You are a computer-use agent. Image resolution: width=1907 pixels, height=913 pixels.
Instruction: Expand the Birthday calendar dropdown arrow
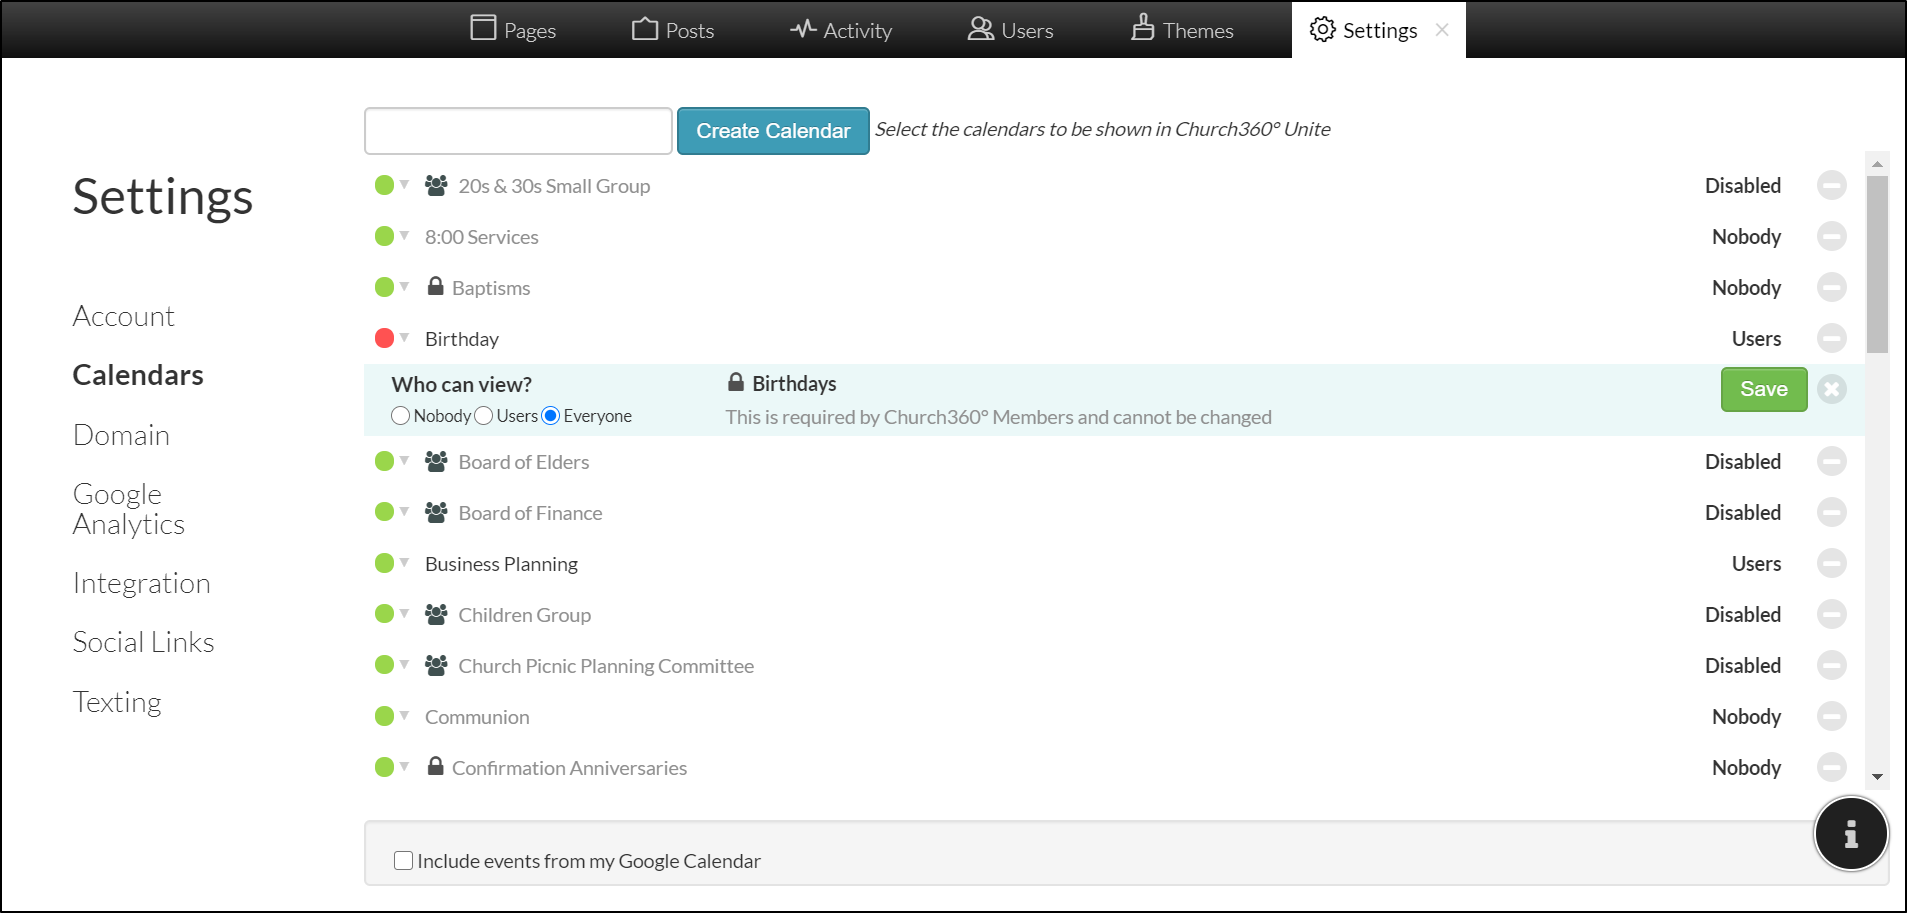[x=405, y=338]
